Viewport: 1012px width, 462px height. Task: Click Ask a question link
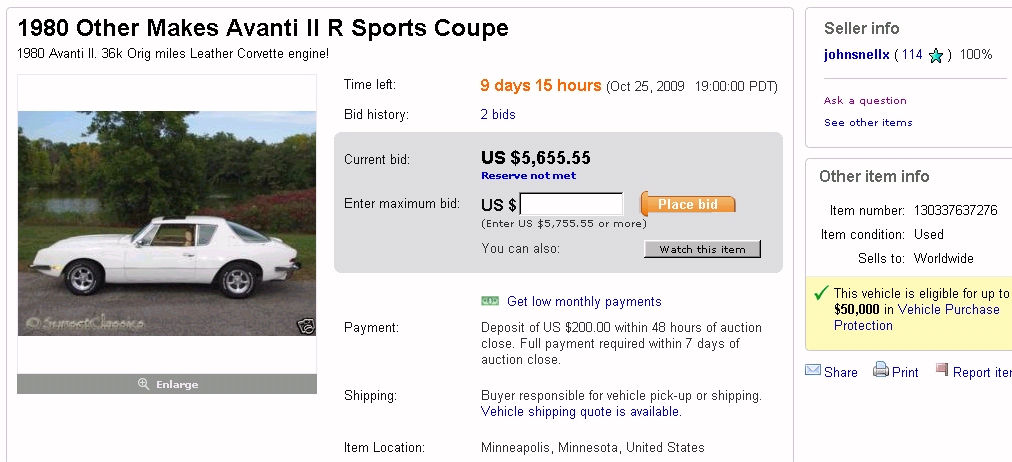pos(865,101)
